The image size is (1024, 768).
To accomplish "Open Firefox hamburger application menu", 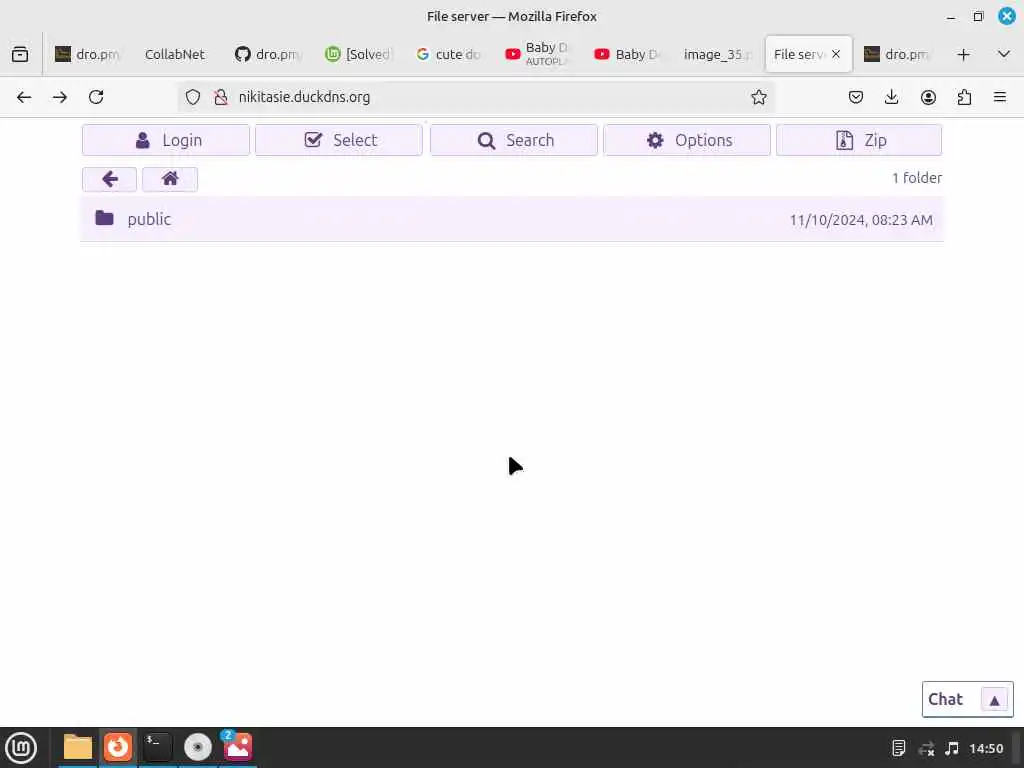I will tap(1000, 97).
